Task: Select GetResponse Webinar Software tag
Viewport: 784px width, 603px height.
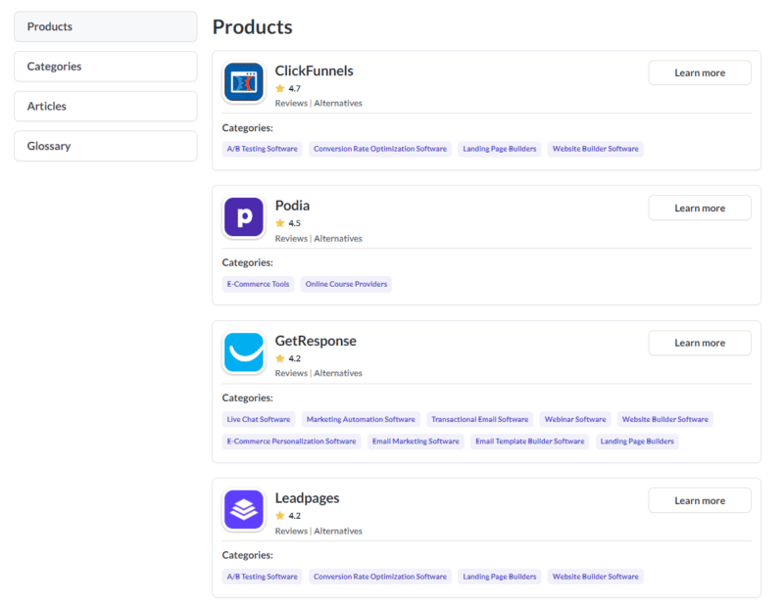Action: [x=575, y=420]
